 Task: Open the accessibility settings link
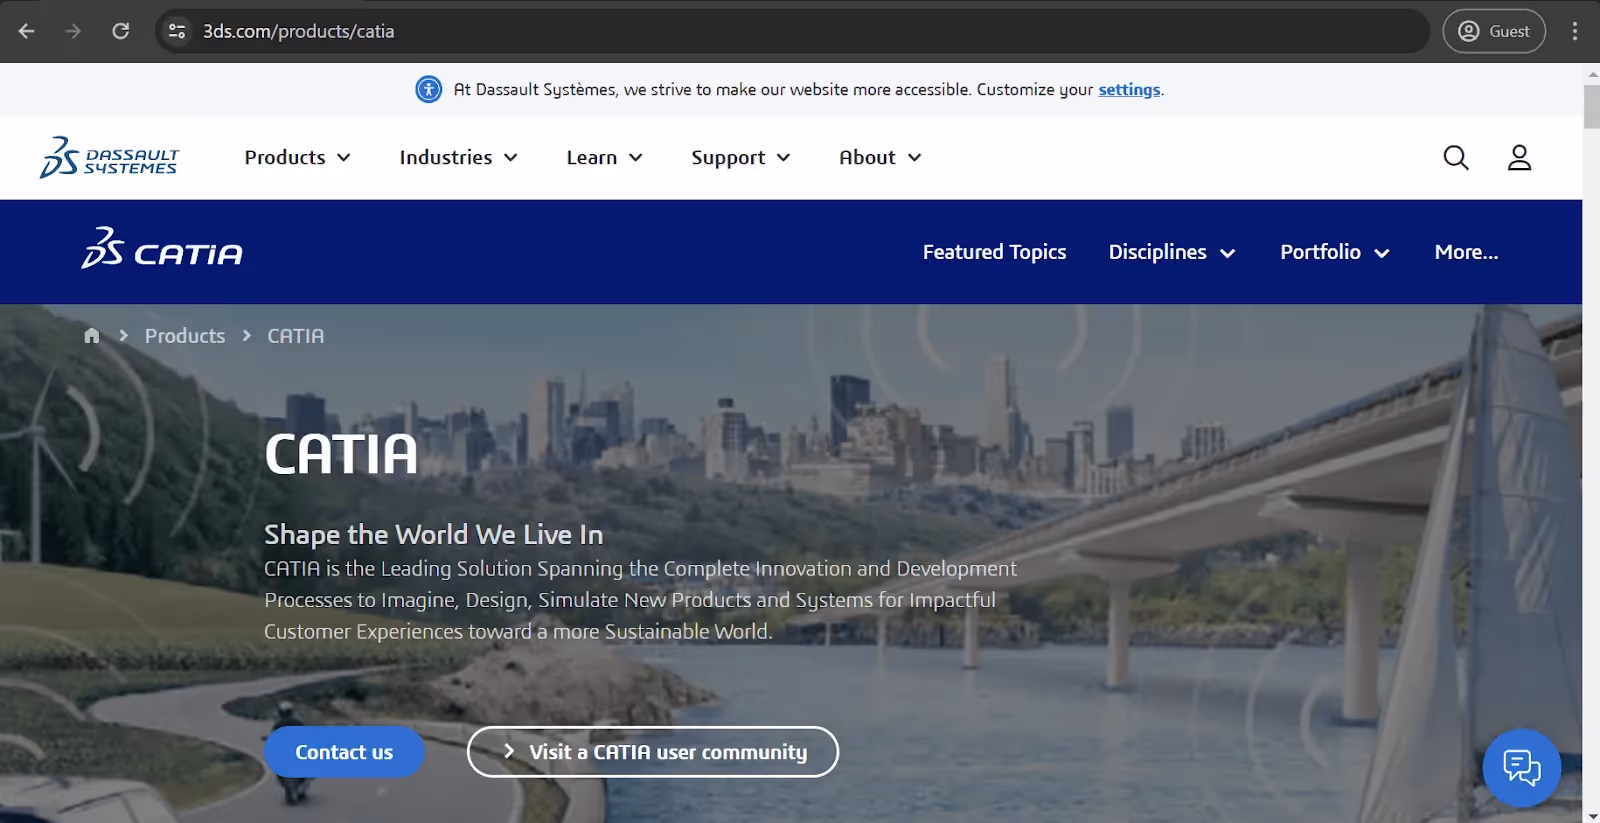pyautogui.click(x=1129, y=89)
